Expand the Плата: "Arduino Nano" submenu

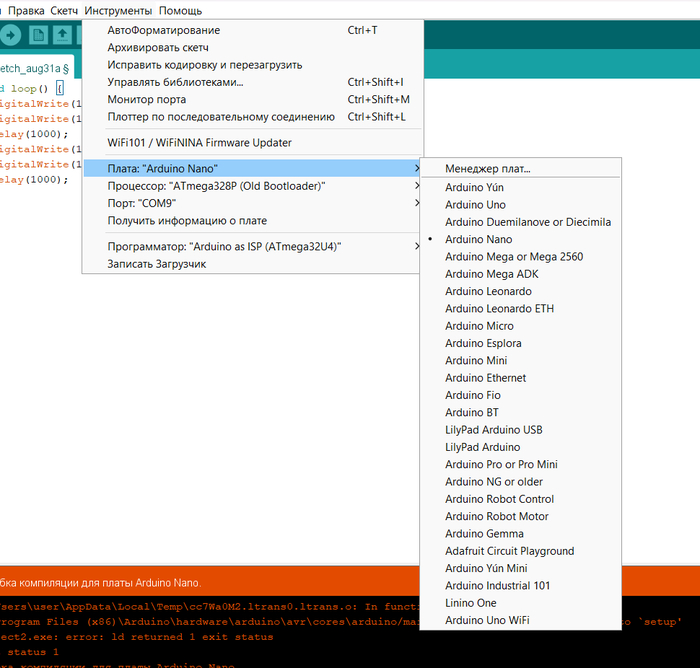253,169
